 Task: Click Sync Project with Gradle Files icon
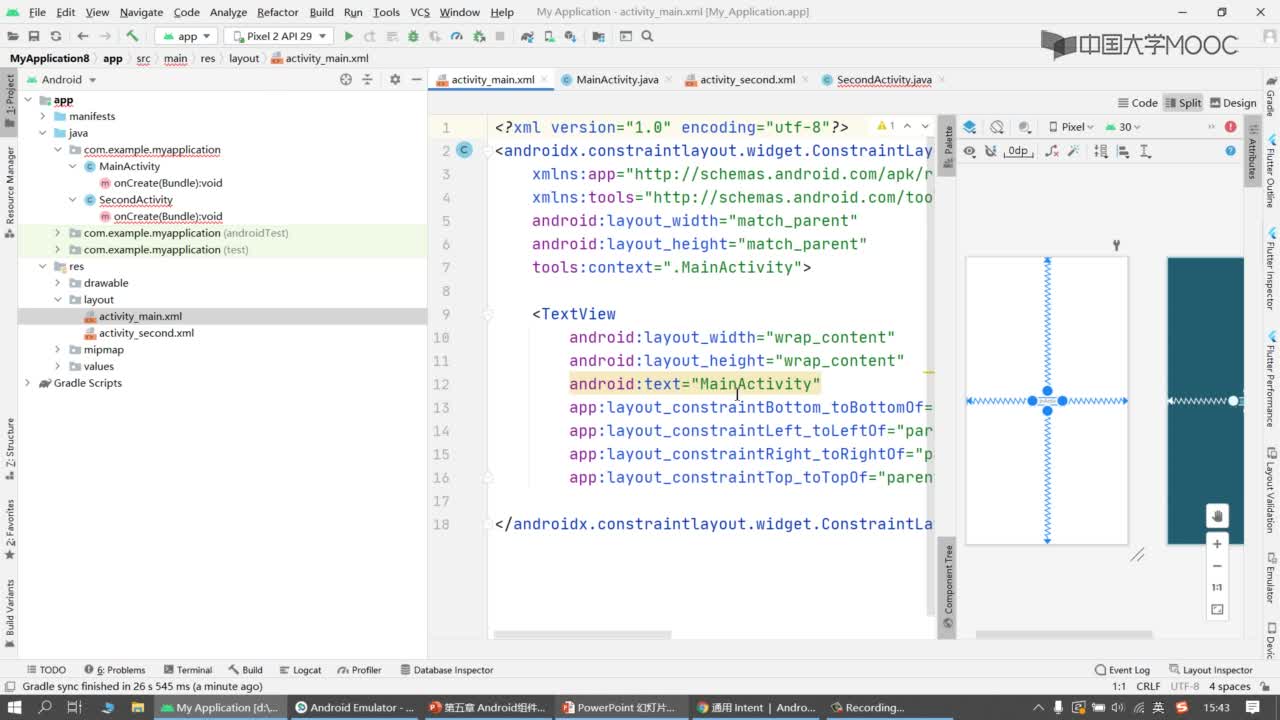[x=527, y=36]
